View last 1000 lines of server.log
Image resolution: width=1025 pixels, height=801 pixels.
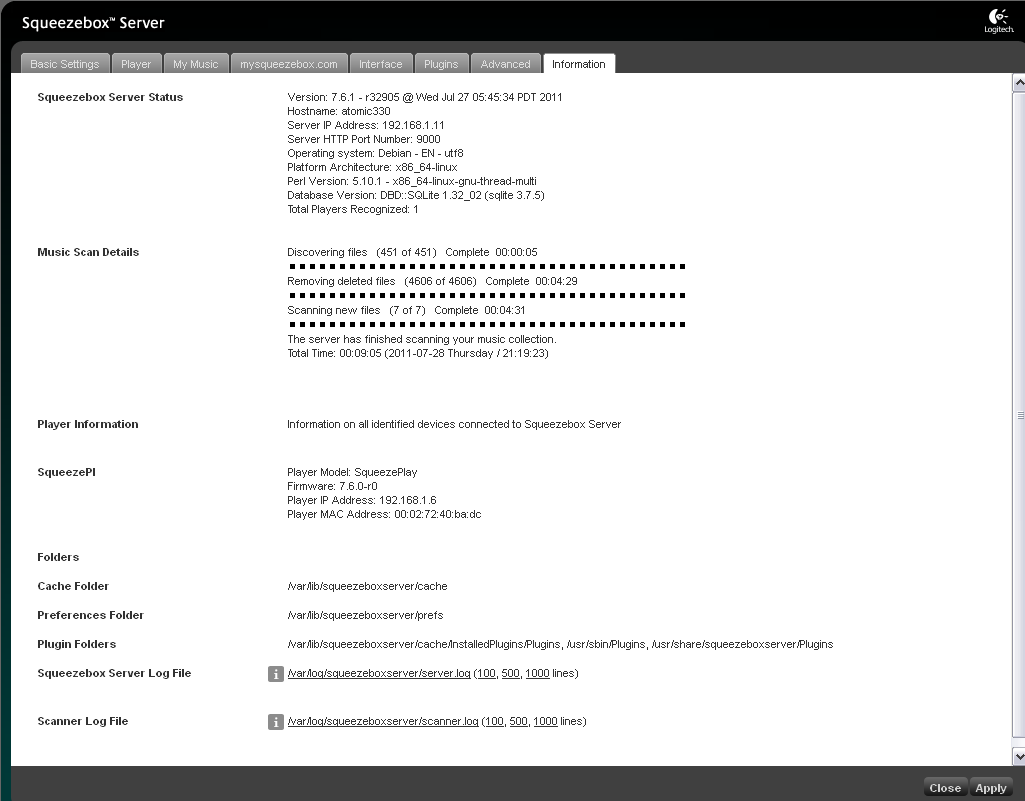pyautogui.click(x=537, y=674)
